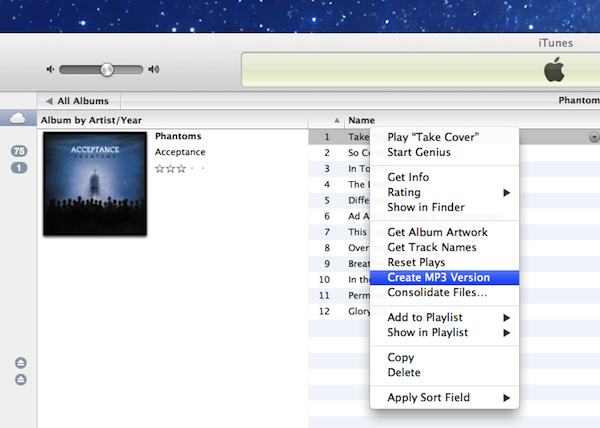This screenshot has width=600, height=428.
Task: Click the volume slider knob
Action: tap(107, 70)
